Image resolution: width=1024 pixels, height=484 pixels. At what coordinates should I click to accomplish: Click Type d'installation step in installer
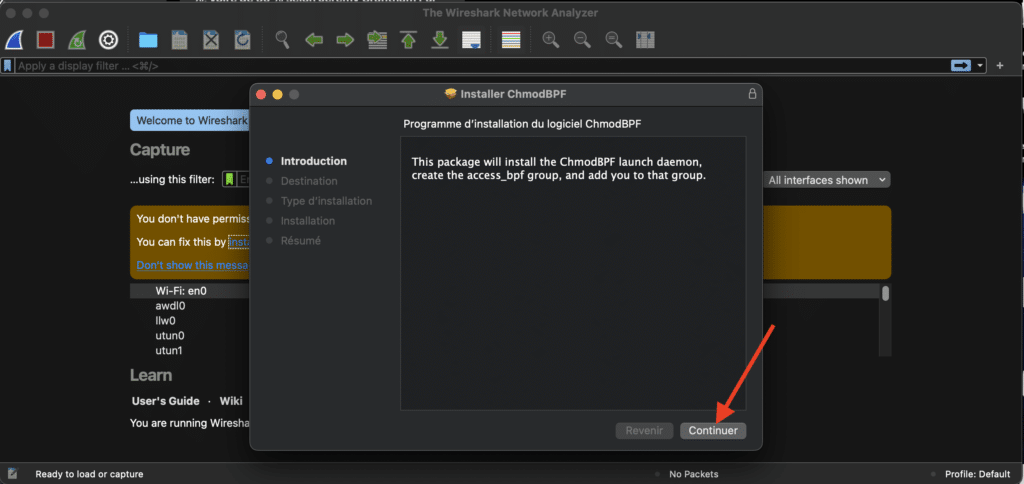tap(327, 201)
